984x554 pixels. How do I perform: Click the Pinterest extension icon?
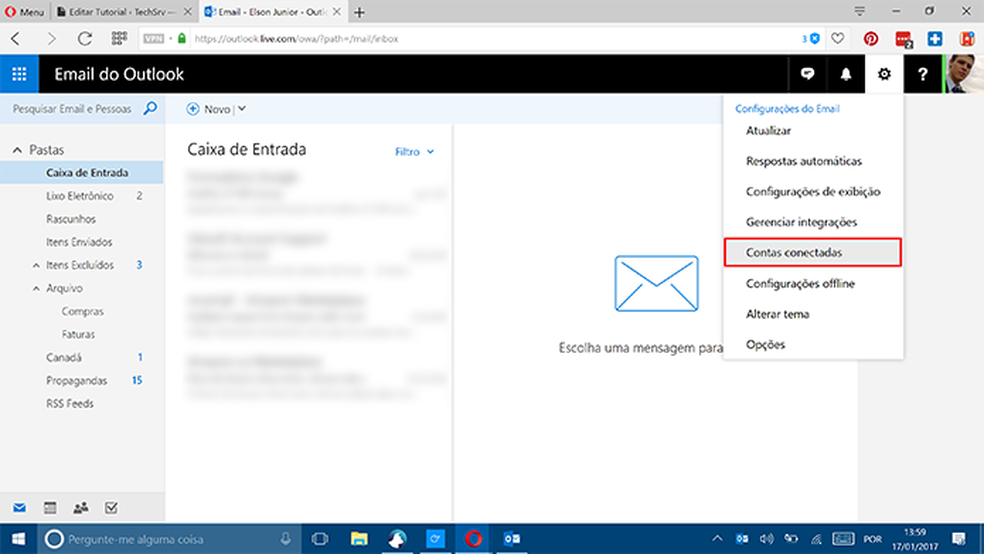870,39
